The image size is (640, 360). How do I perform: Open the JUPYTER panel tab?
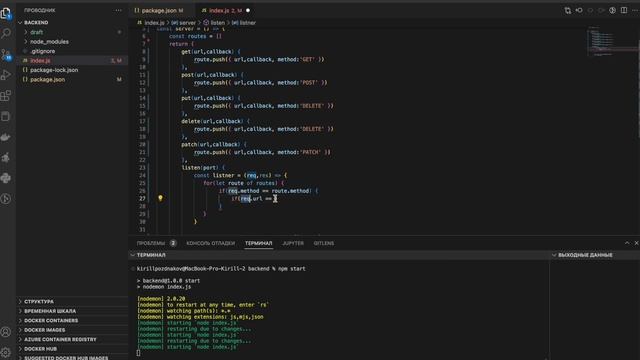293,243
